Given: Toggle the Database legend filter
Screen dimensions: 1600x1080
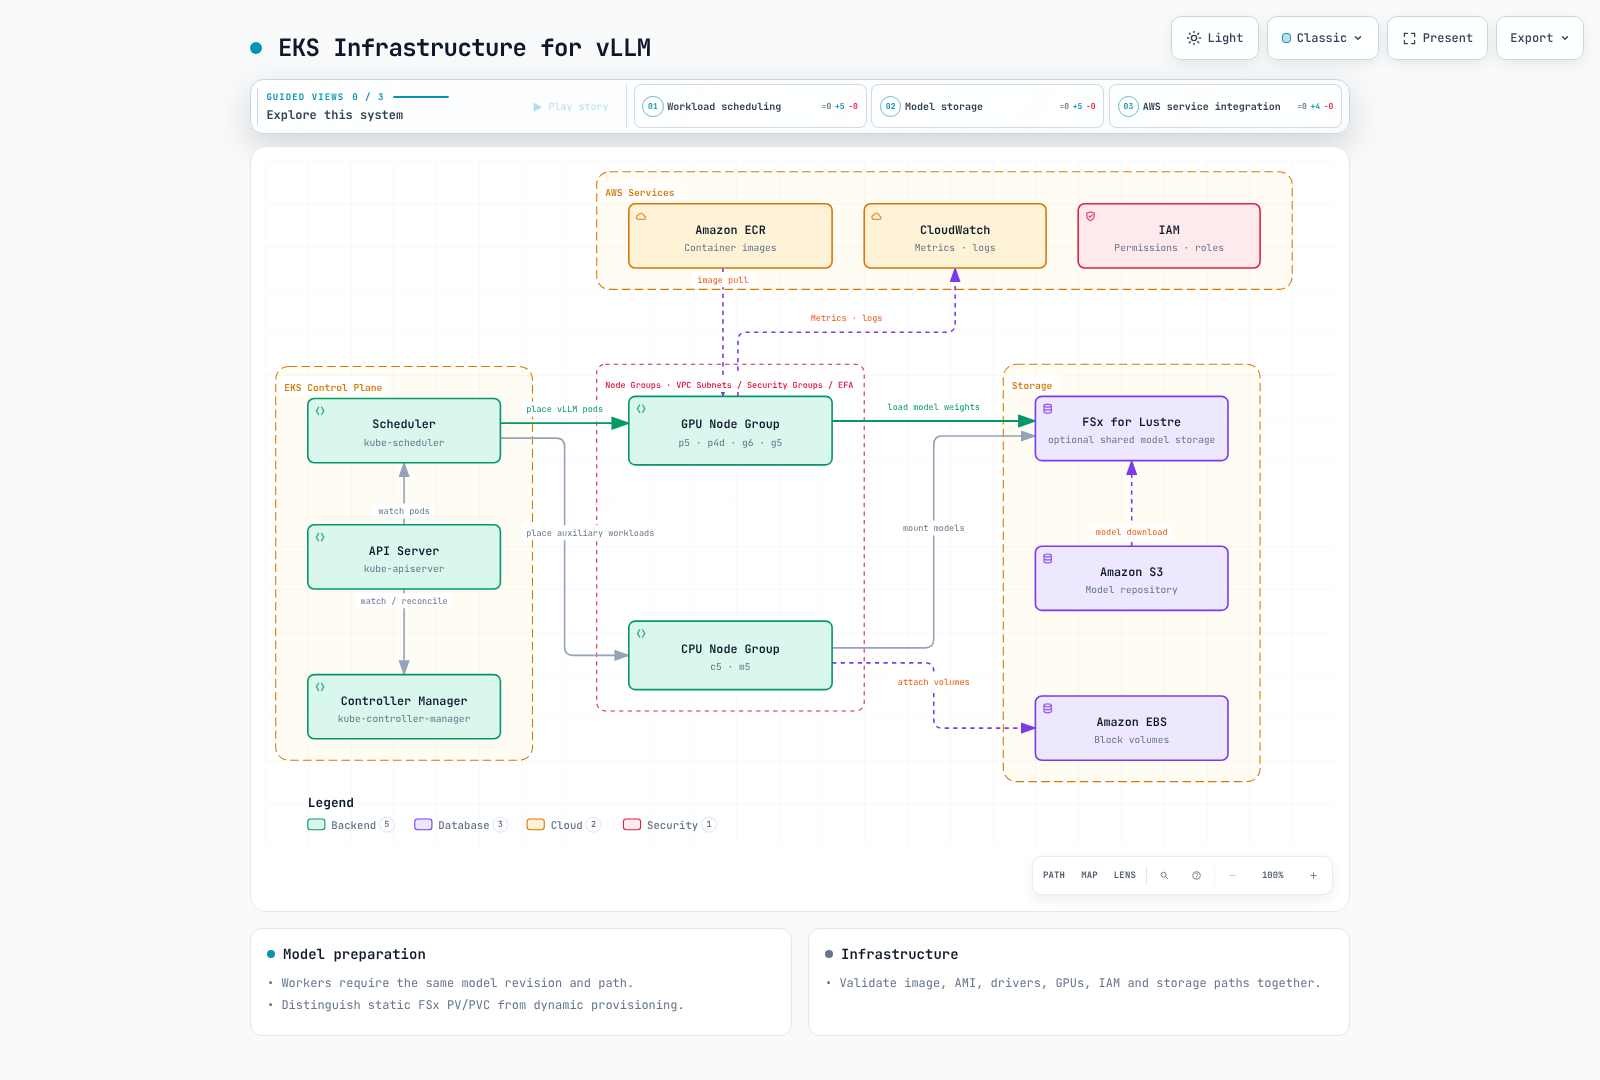Looking at the screenshot, I should pos(461,825).
